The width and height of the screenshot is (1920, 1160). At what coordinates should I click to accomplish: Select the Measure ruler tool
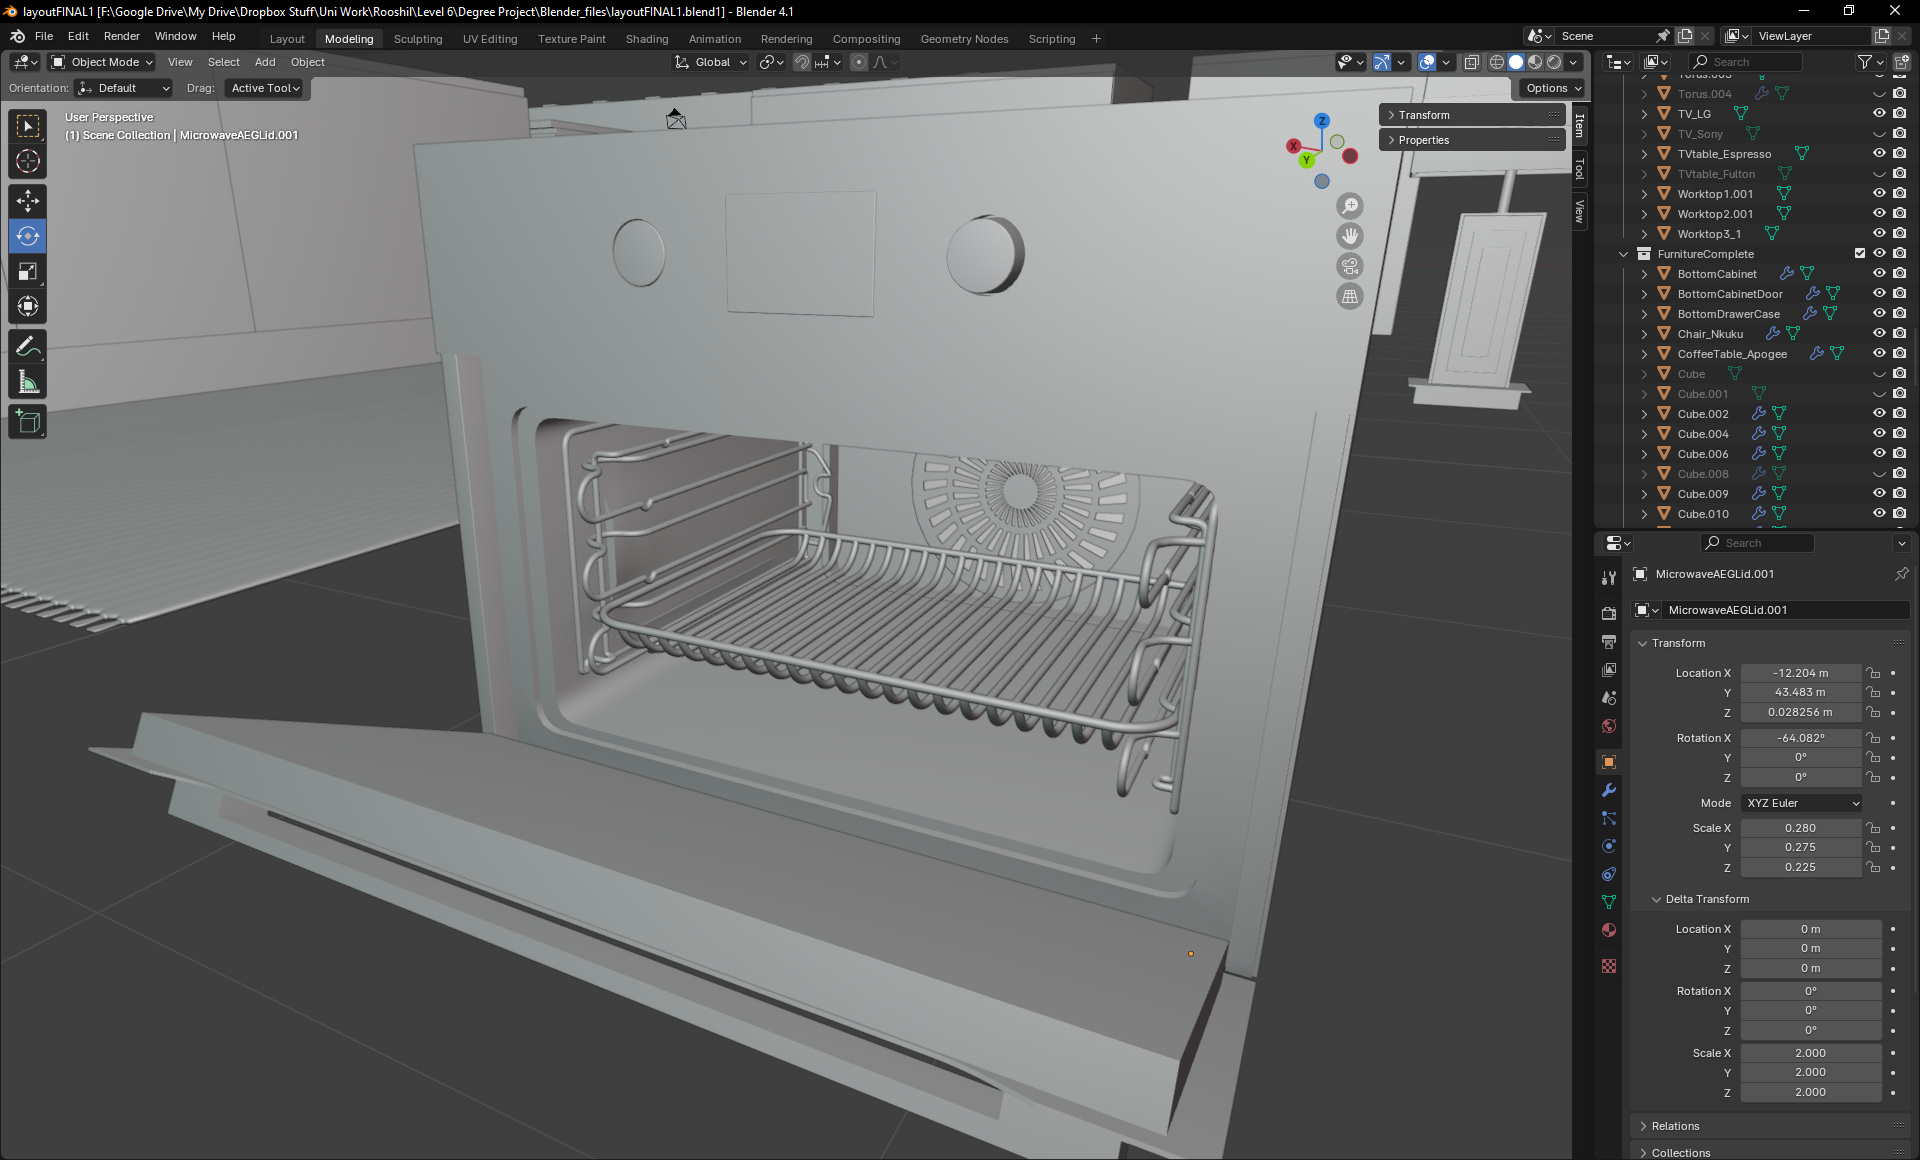coord(28,383)
